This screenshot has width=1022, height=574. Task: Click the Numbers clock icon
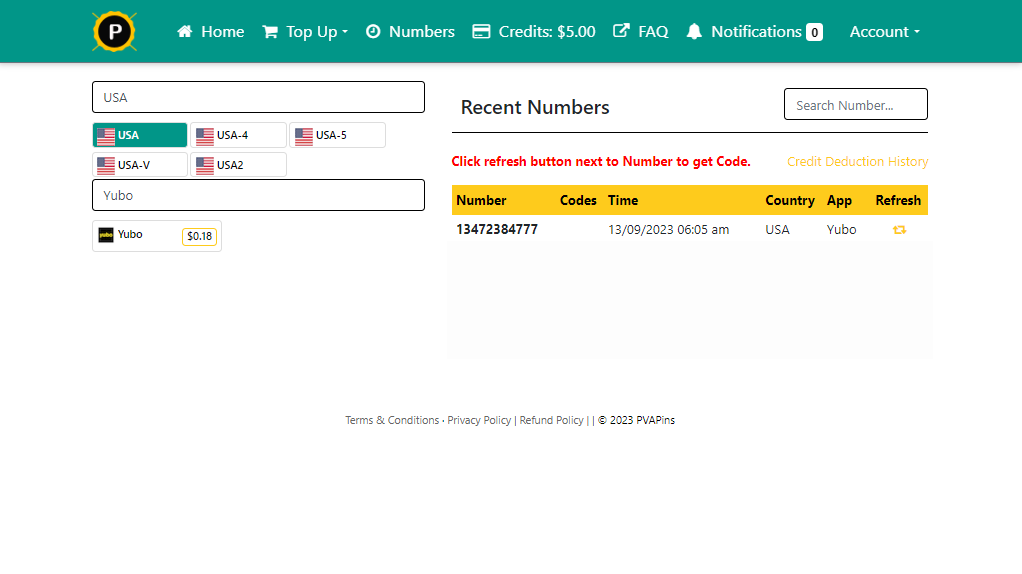click(373, 31)
